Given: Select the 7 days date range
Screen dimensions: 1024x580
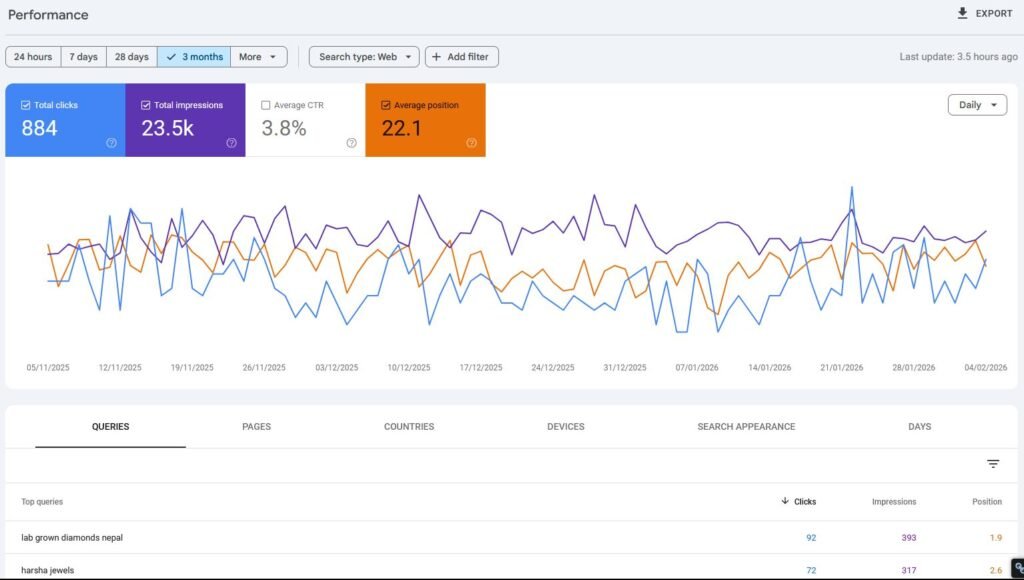Looking at the screenshot, I should point(84,57).
